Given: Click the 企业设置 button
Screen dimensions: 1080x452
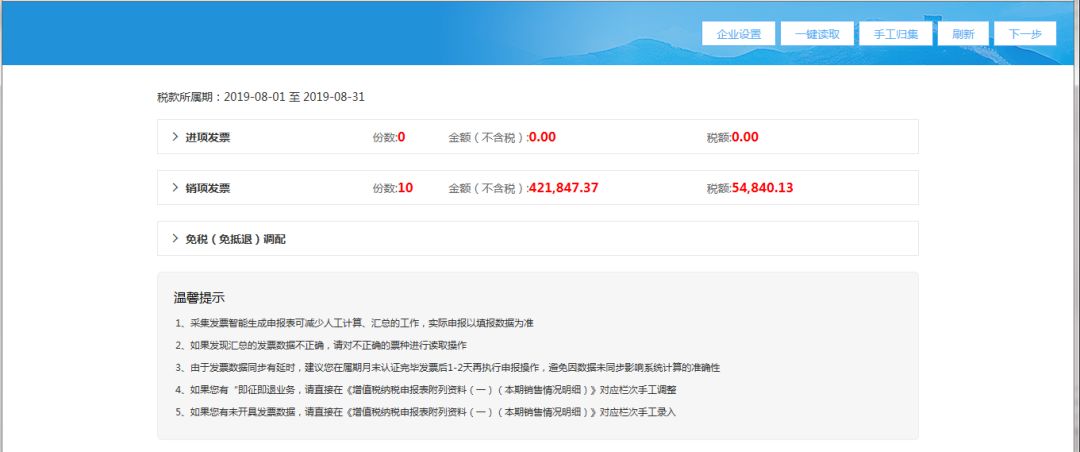Looking at the screenshot, I should pyautogui.click(x=739, y=34).
